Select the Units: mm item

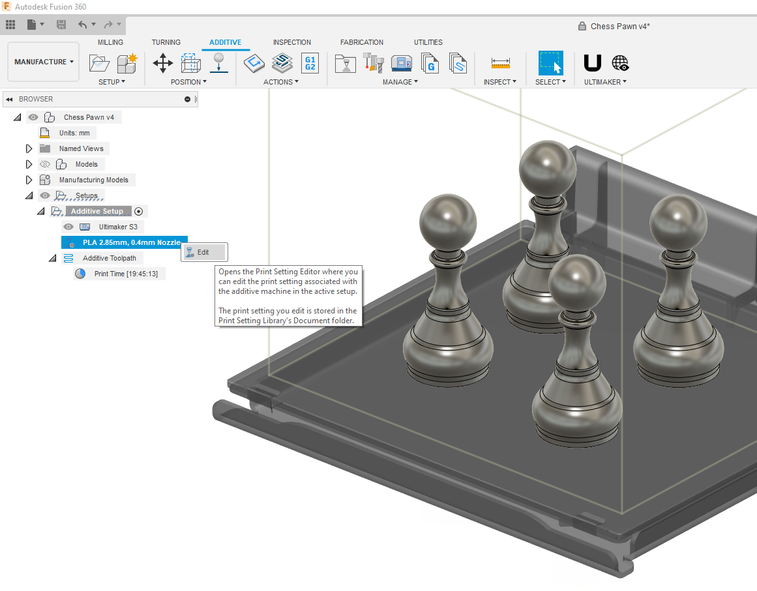point(74,133)
